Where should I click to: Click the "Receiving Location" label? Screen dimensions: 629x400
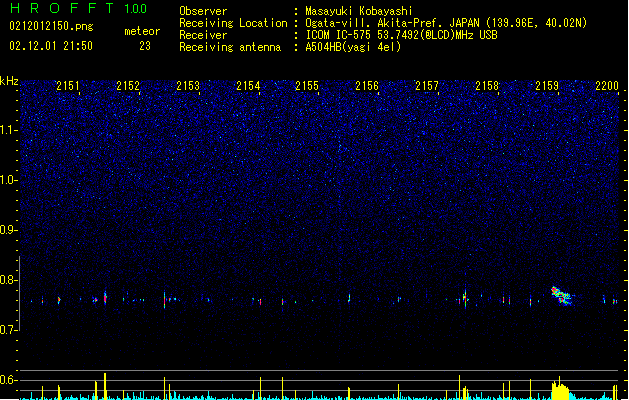coord(233,23)
